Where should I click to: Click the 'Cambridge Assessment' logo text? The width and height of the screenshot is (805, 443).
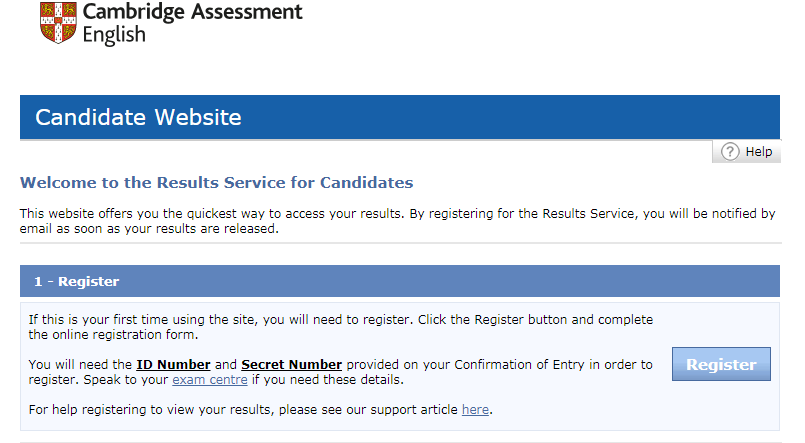[x=193, y=12]
